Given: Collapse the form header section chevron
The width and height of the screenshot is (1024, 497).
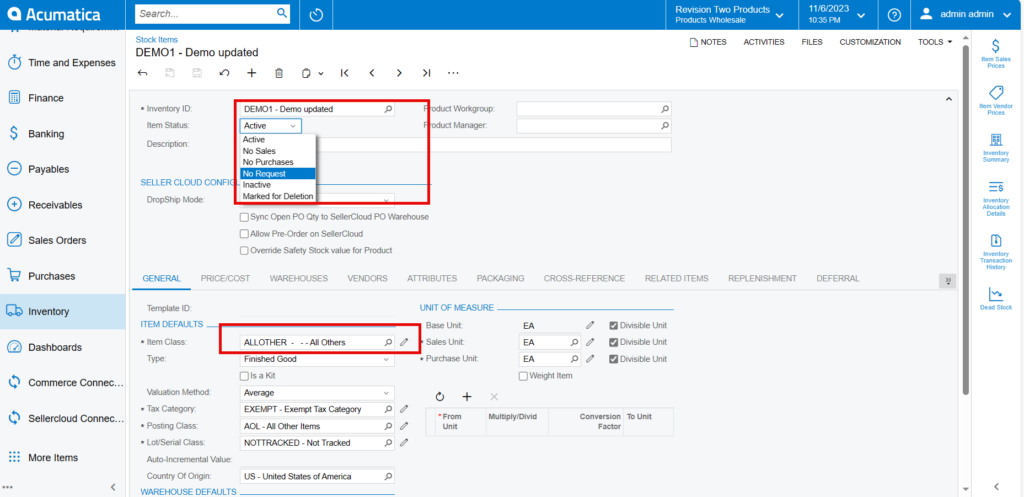Looking at the screenshot, I should (948, 99).
